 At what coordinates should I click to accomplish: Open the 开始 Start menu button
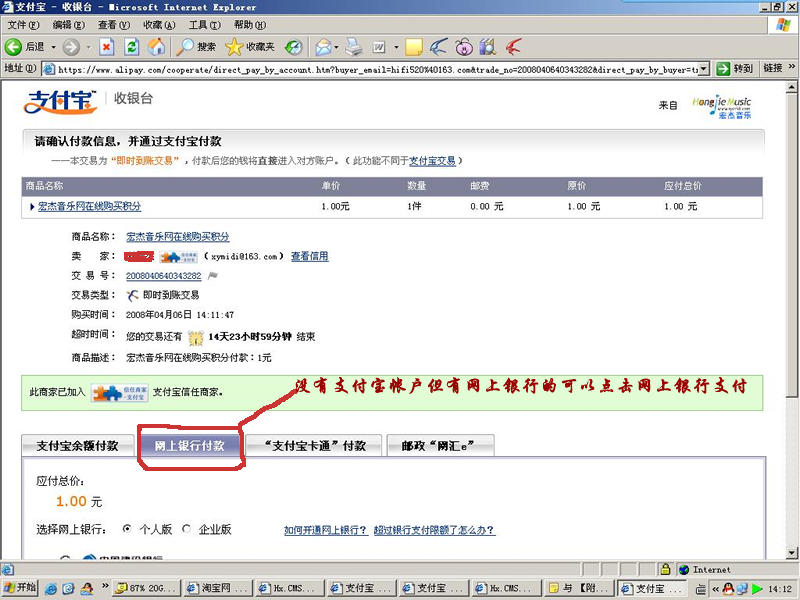(x=20, y=588)
